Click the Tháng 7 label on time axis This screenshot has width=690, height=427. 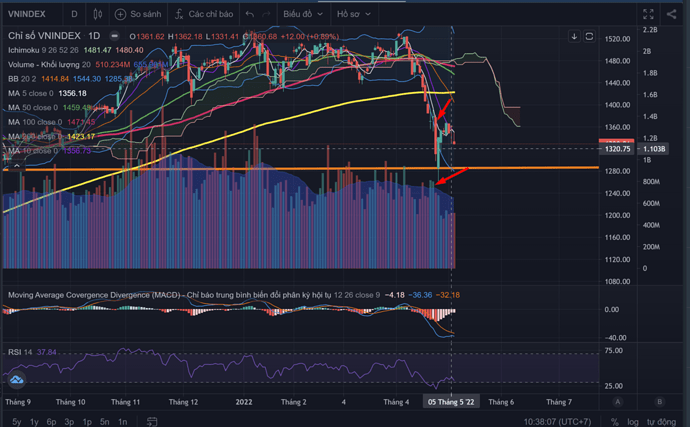pyautogui.click(x=559, y=402)
